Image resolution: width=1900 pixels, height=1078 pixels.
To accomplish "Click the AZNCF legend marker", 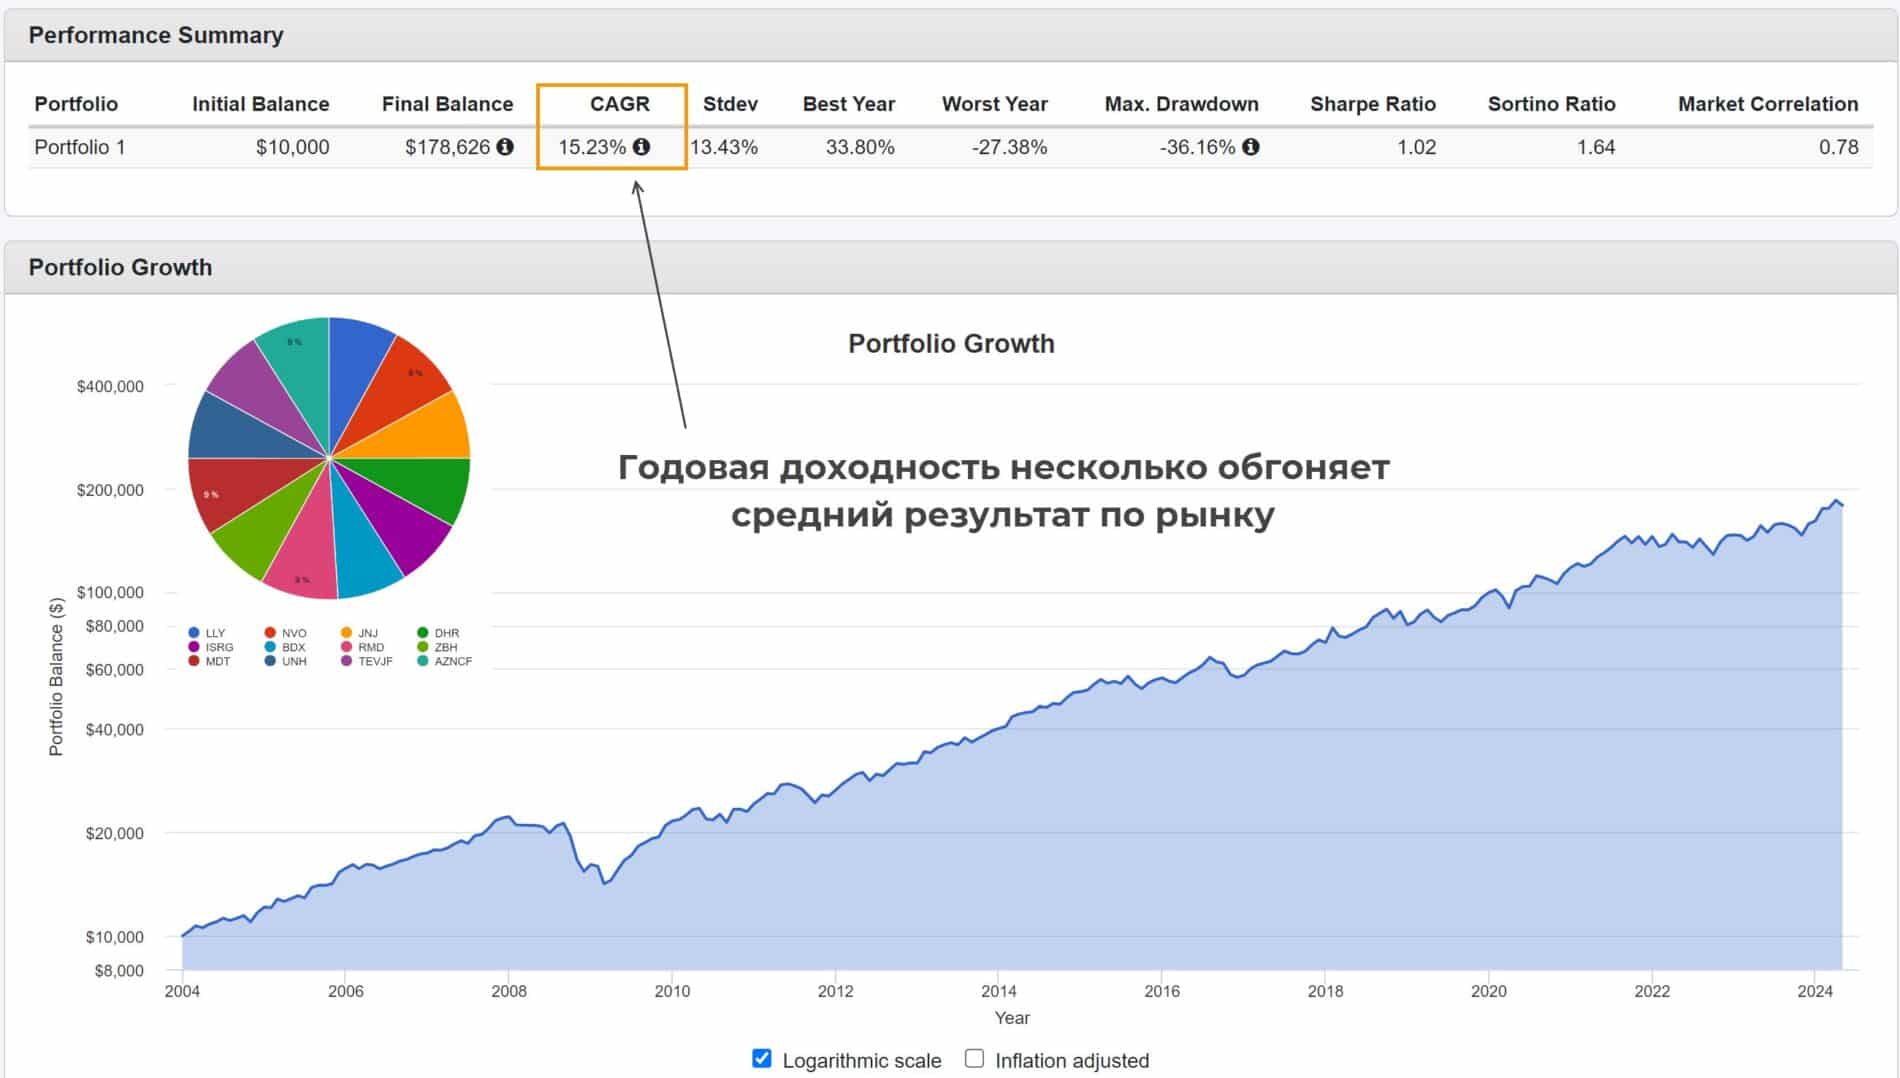I will [x=423, y=661].
